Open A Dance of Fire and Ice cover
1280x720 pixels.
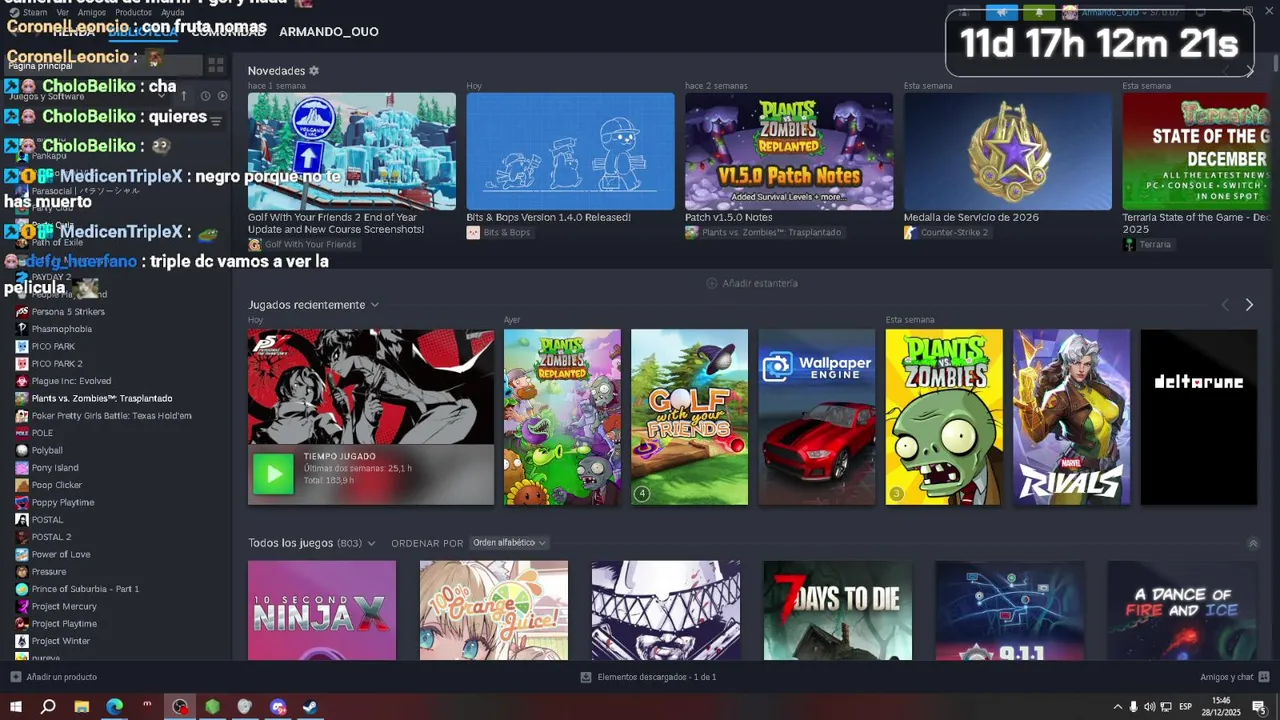[1182, 610]
